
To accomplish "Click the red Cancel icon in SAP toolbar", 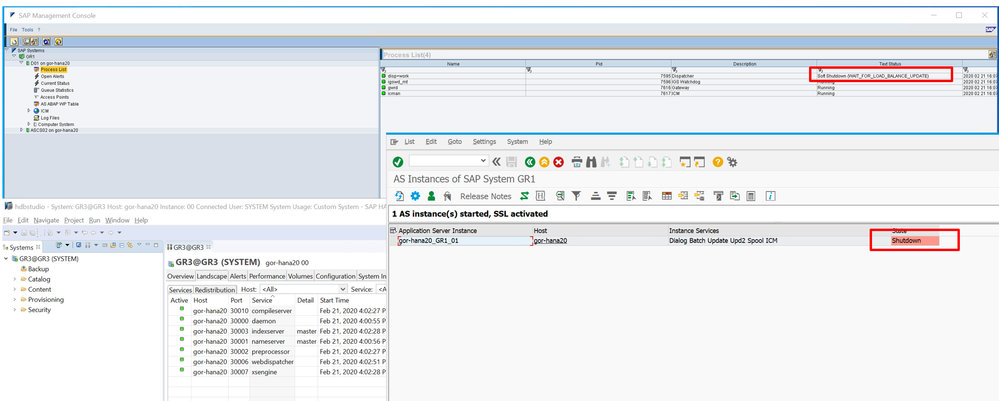I will [560, 161].
